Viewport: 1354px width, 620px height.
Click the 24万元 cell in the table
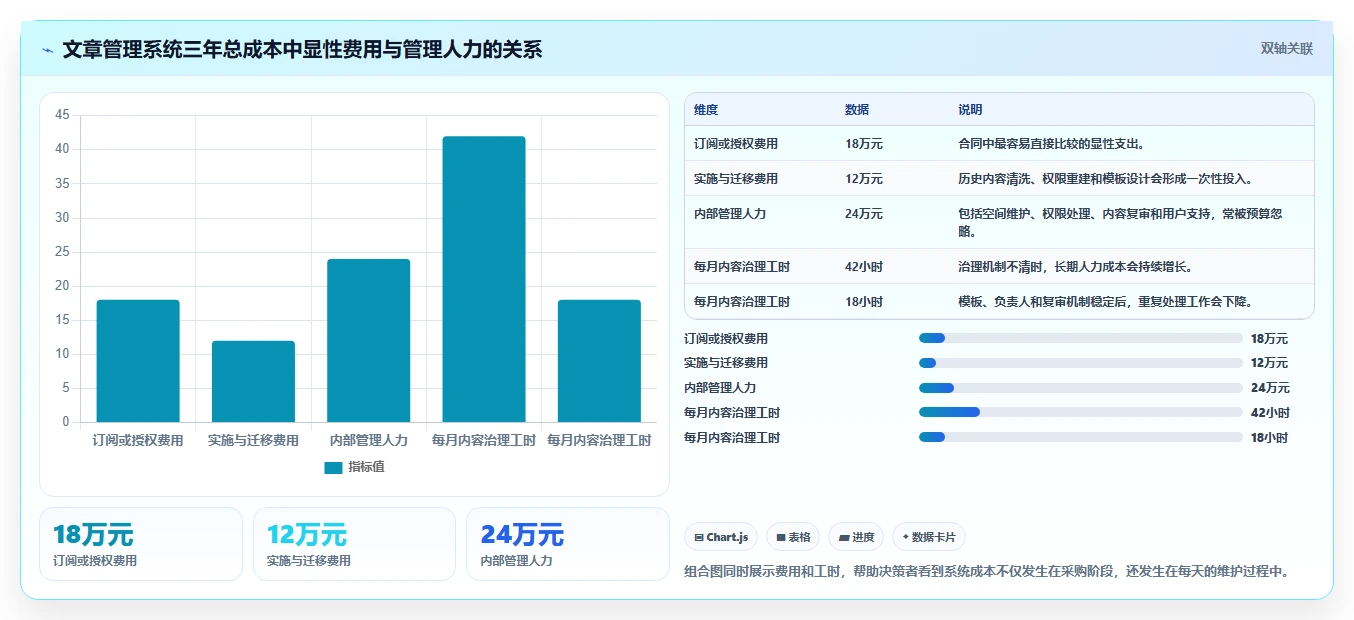(x=864, y=214)
